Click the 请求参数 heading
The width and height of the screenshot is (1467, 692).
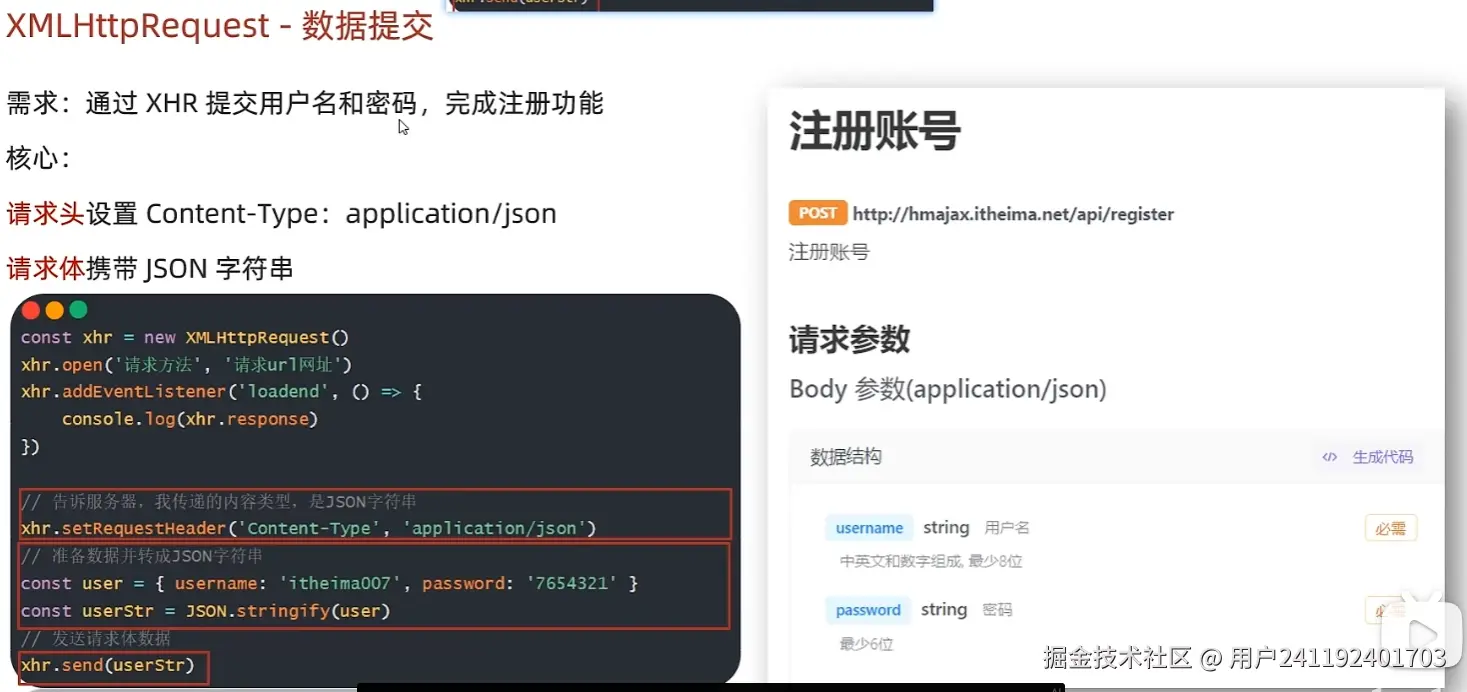point(849,340)
